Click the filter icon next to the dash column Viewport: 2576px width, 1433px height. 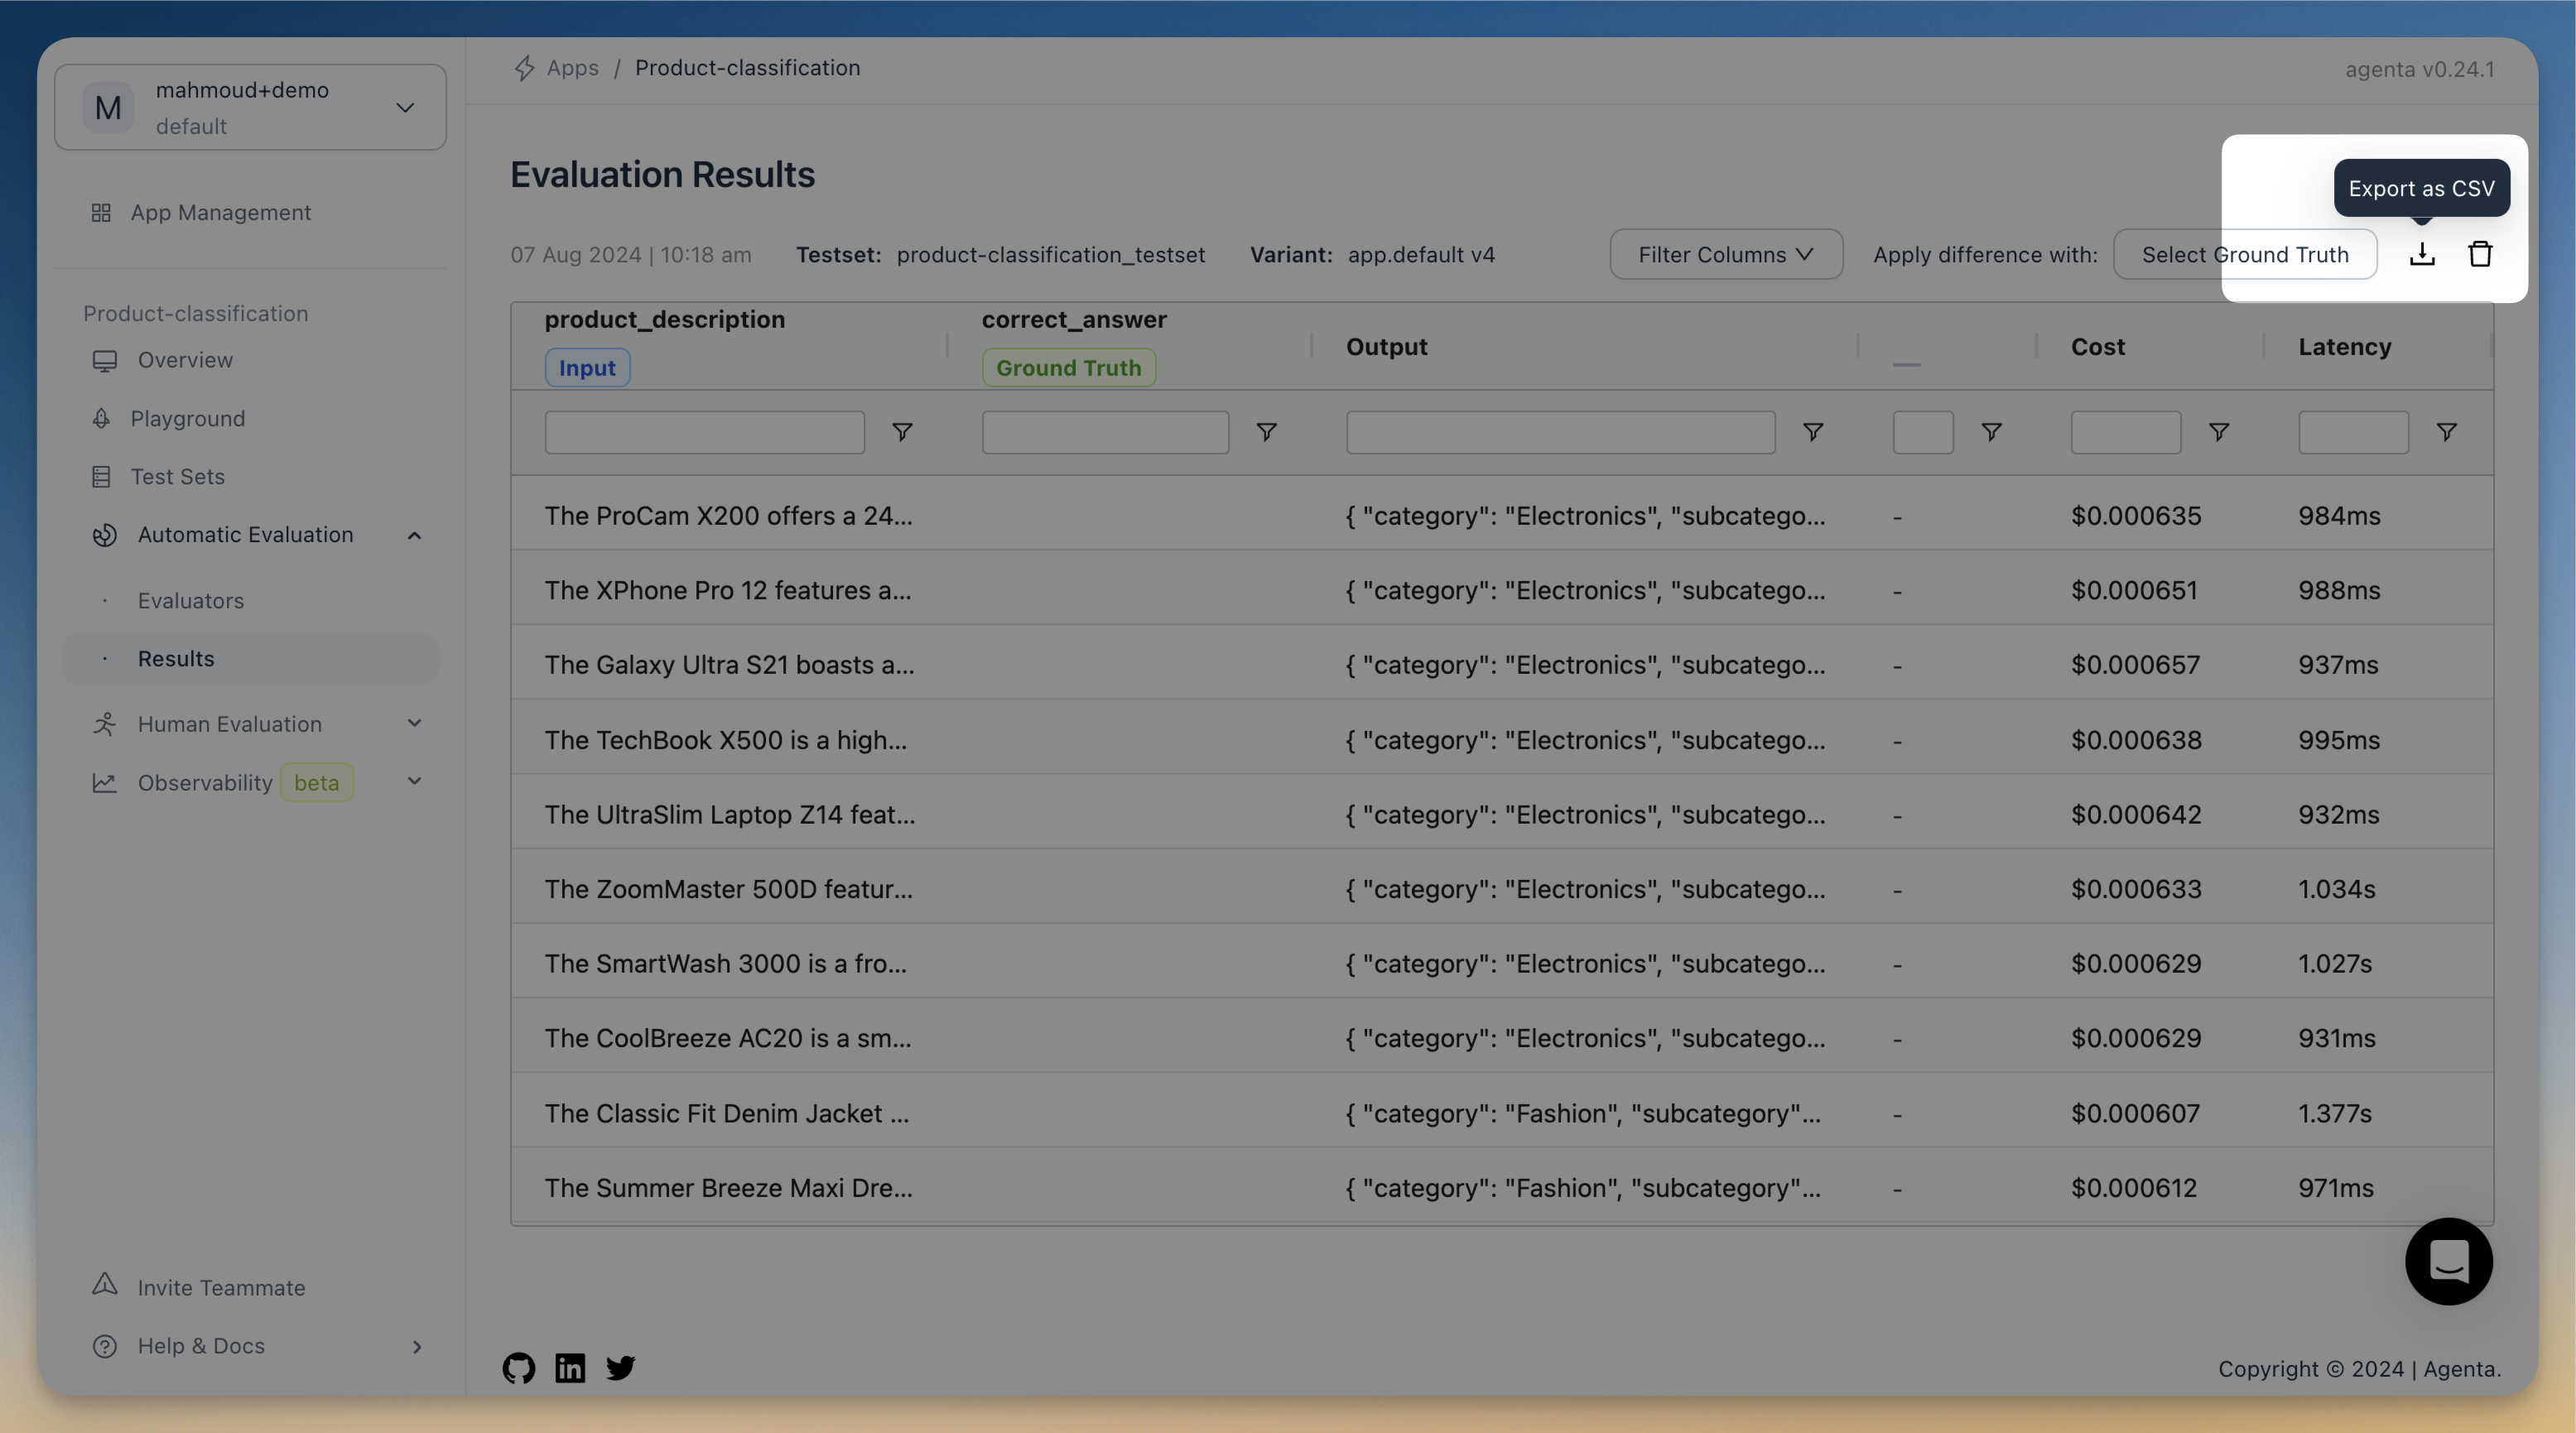[1991, 432]
